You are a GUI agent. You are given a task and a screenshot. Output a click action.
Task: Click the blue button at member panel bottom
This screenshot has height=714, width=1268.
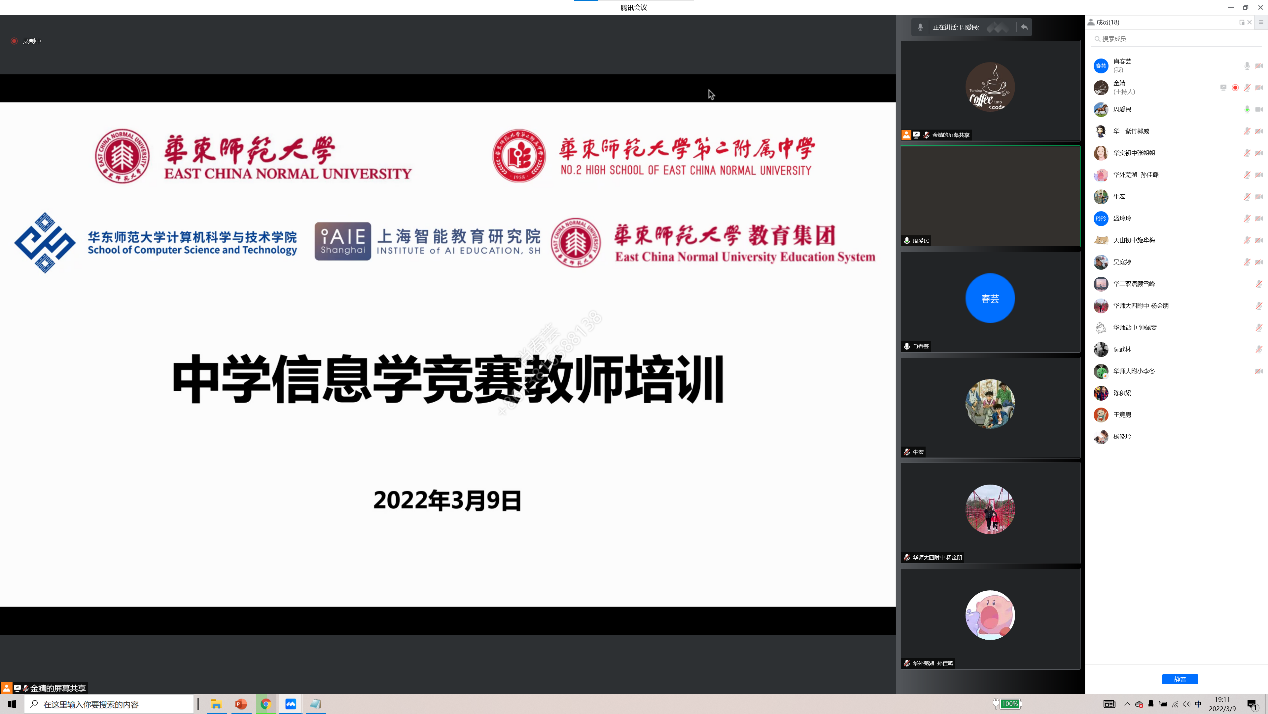pyautogui.click(x=1179, y=679)
